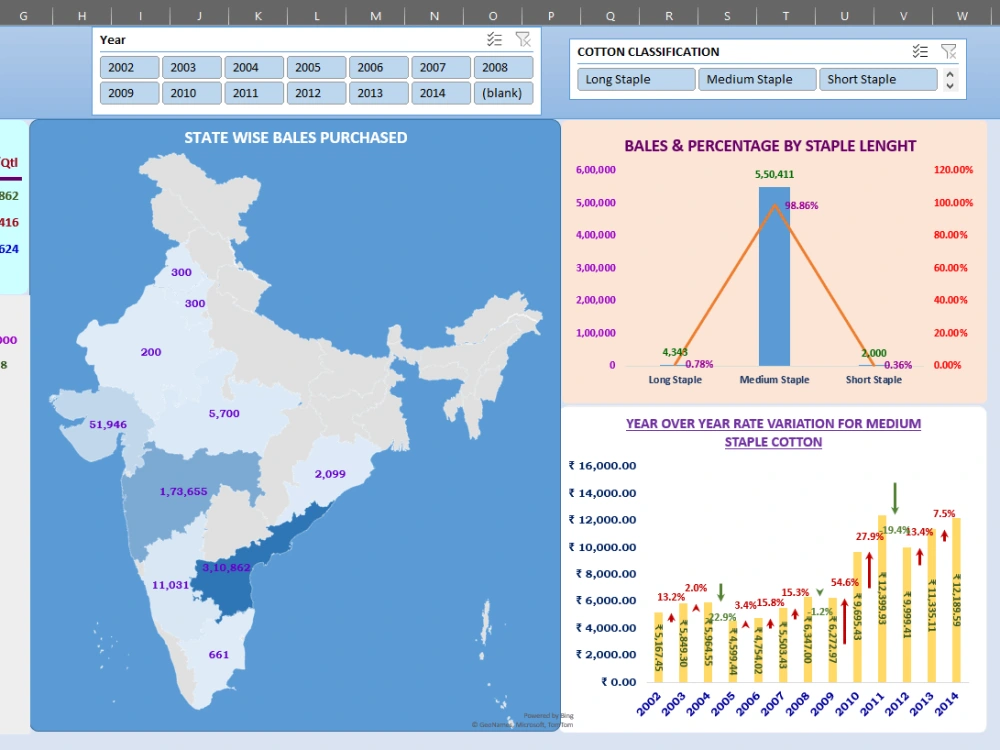
Task: Select map label 11,031
Action: click(x=170, y=585)
